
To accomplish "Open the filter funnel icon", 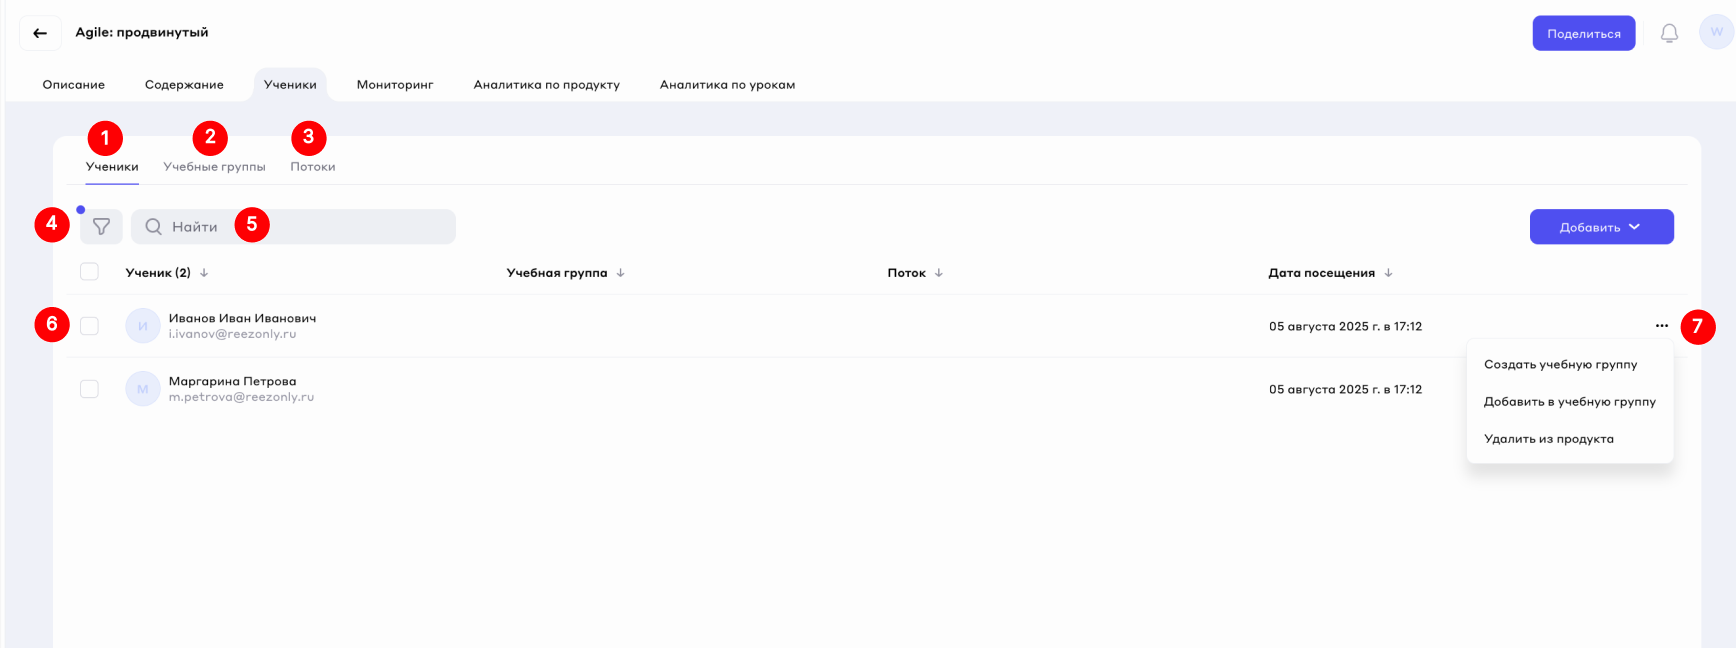I will 101,227.
